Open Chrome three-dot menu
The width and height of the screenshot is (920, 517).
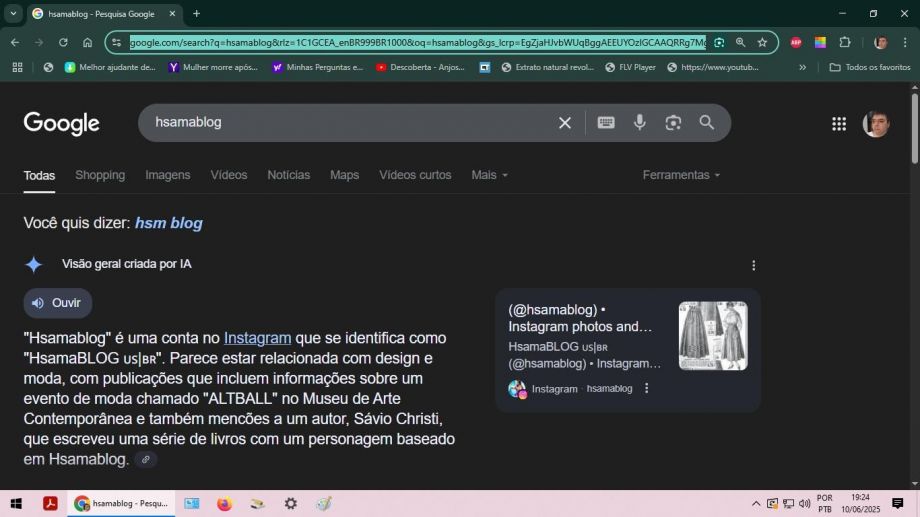click(x=905, y=42)
